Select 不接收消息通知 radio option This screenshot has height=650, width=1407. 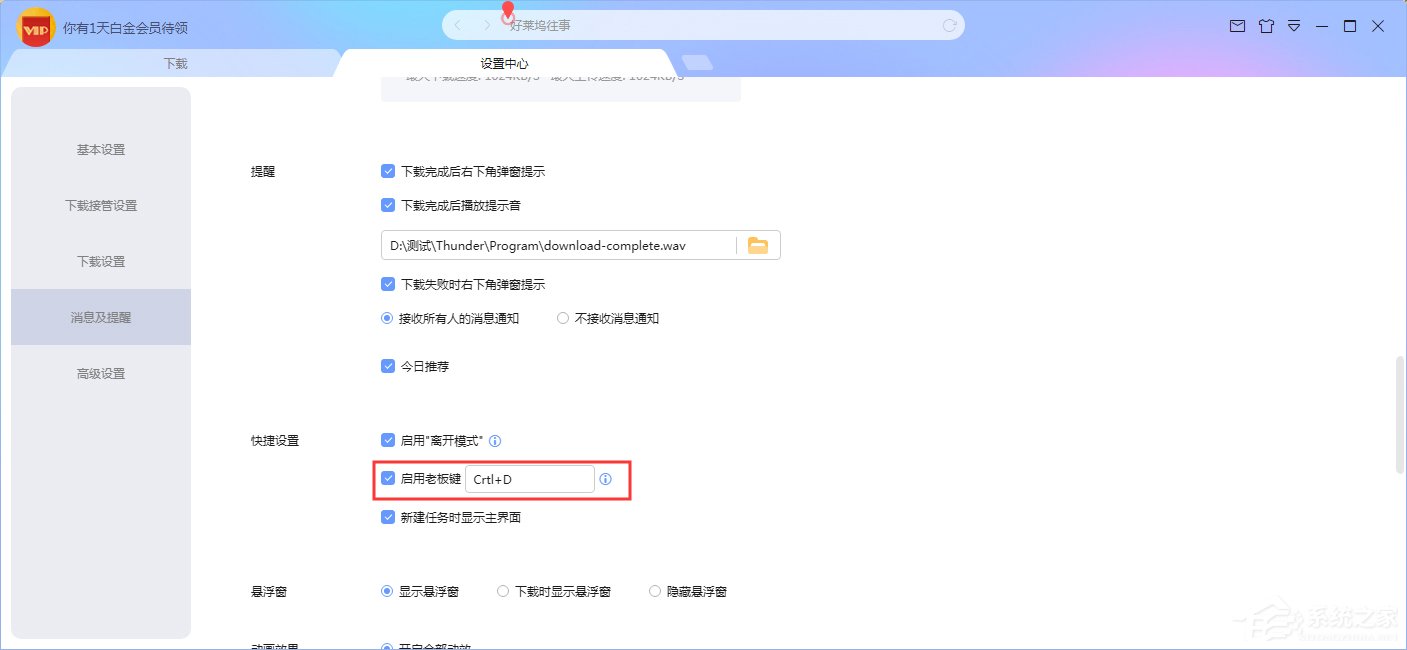[562, 318]
